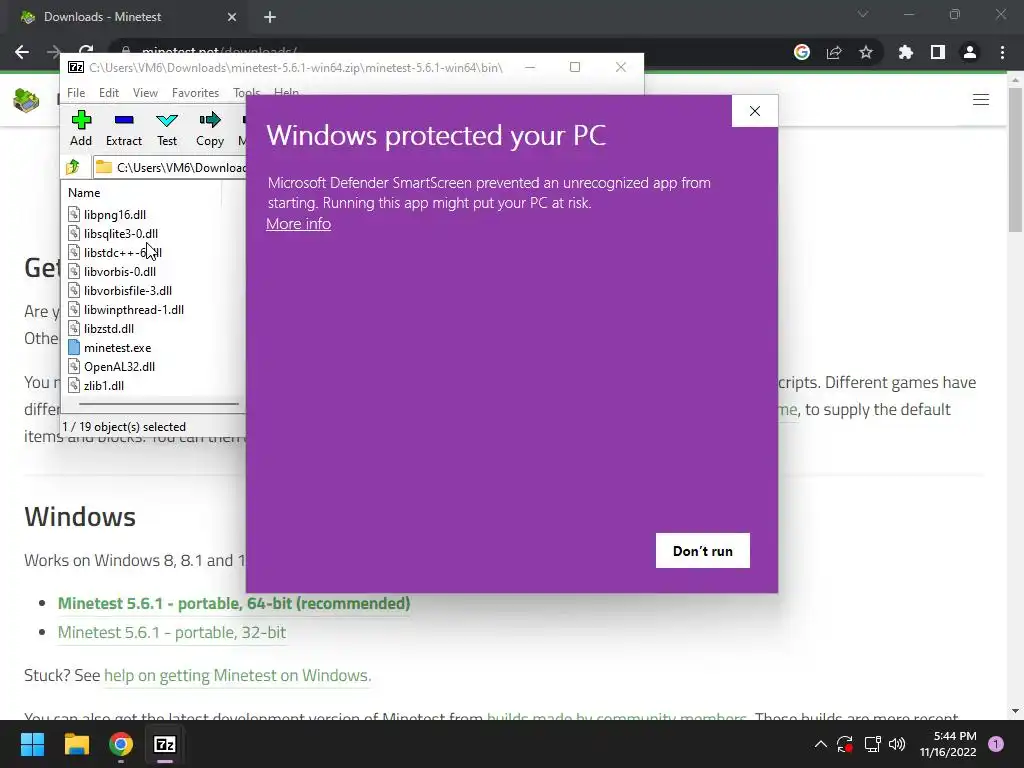Click the Test icon in 7-Zip

click(x=167, y=129)
